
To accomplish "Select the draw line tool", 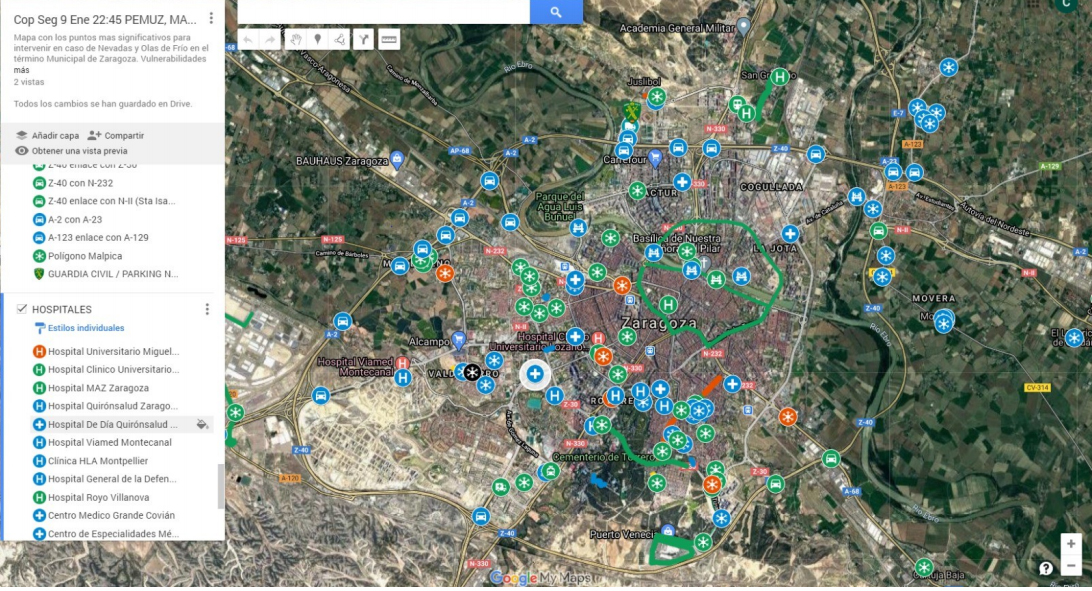I will [x=341, y=40].
